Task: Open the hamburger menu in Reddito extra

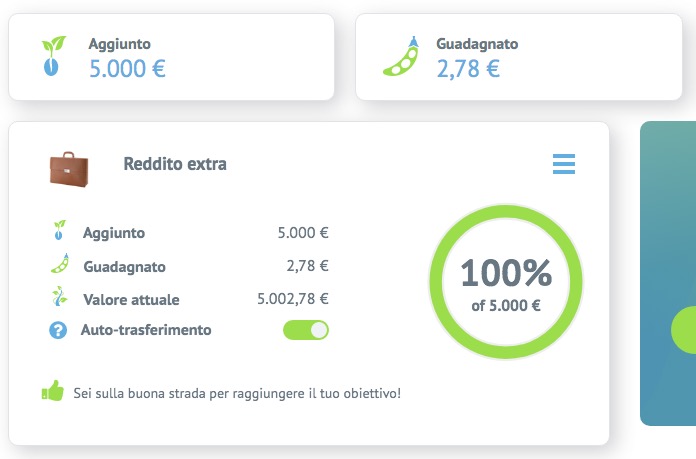Action: point(564,164)
